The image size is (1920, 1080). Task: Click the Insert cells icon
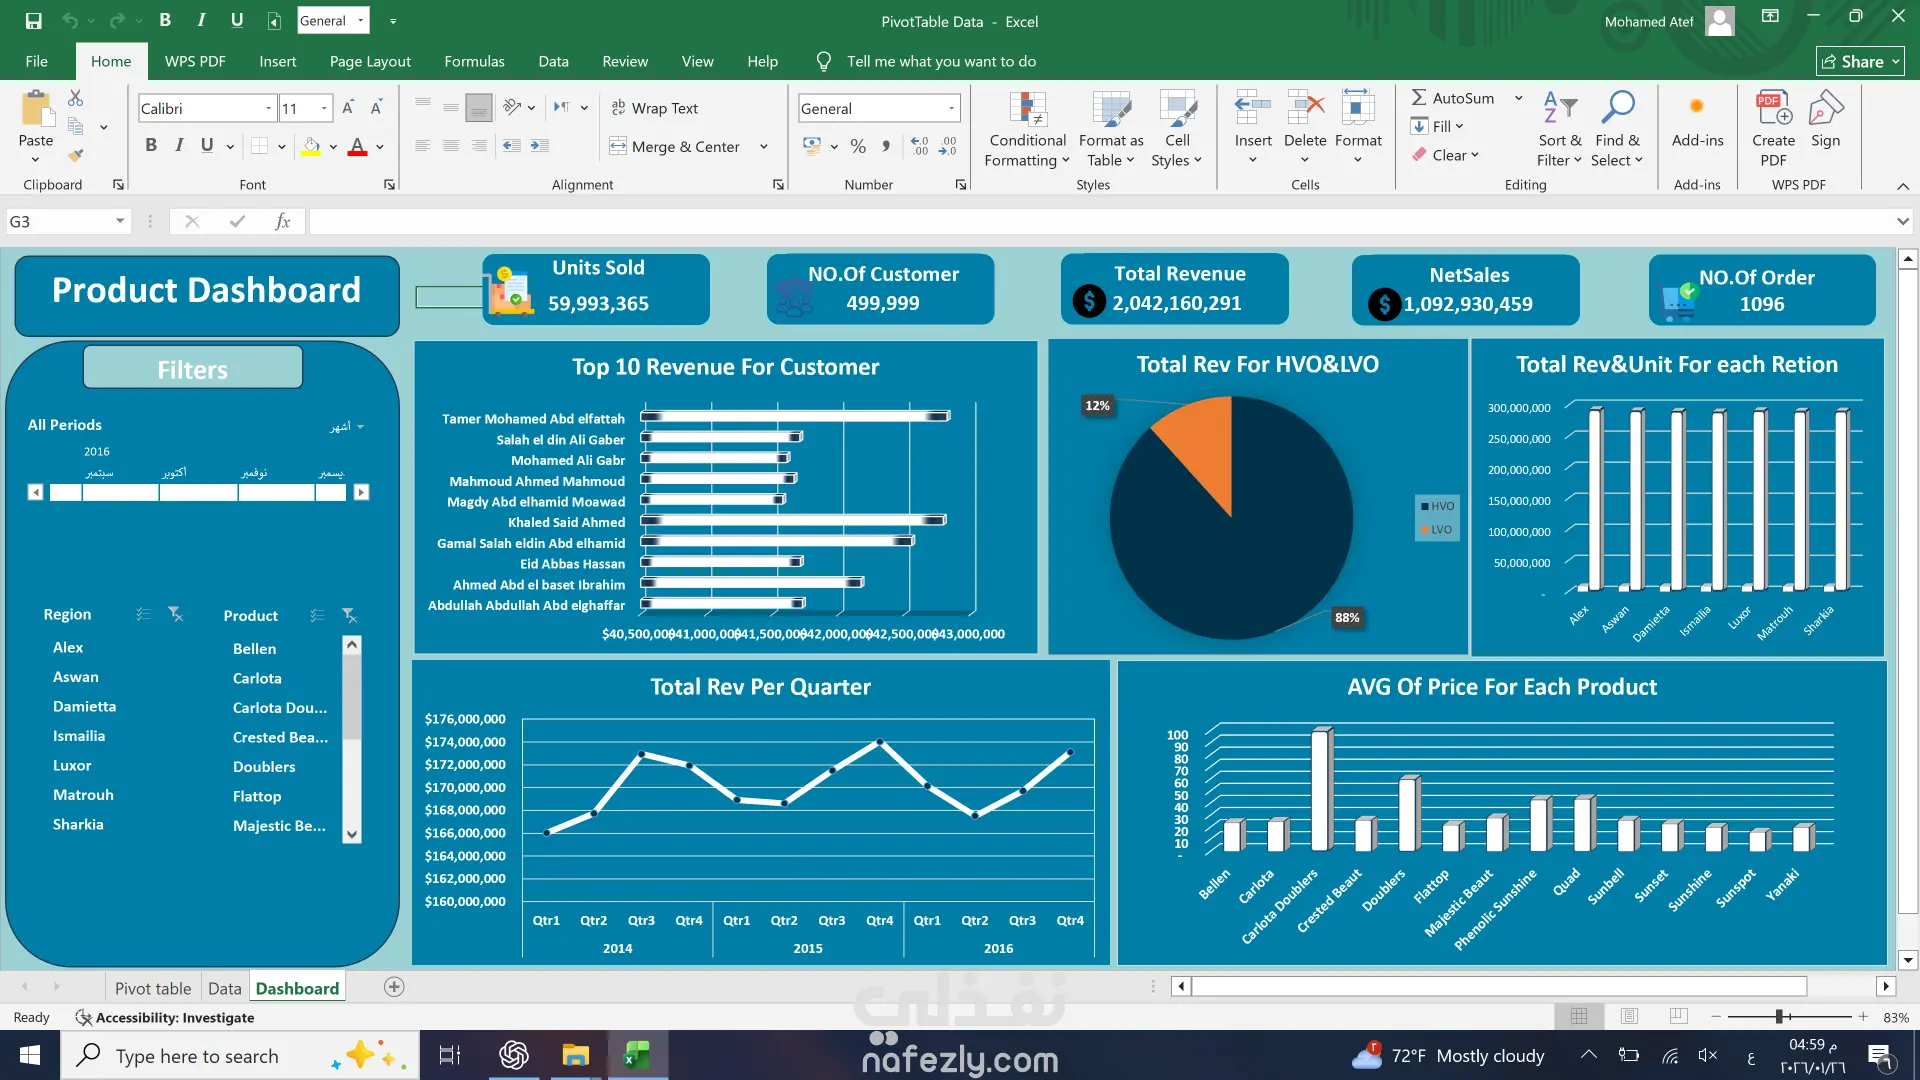click(1252, 108)
